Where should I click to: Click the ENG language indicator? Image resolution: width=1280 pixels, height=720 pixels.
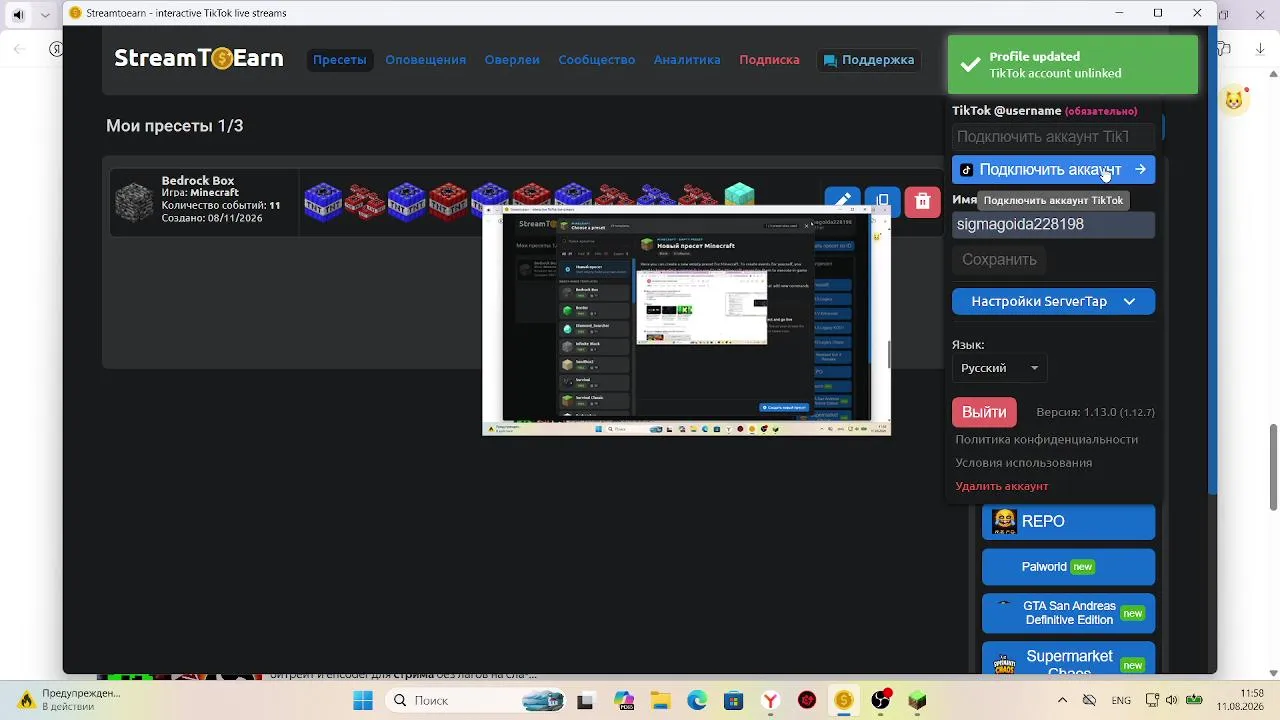point(1121,700)
